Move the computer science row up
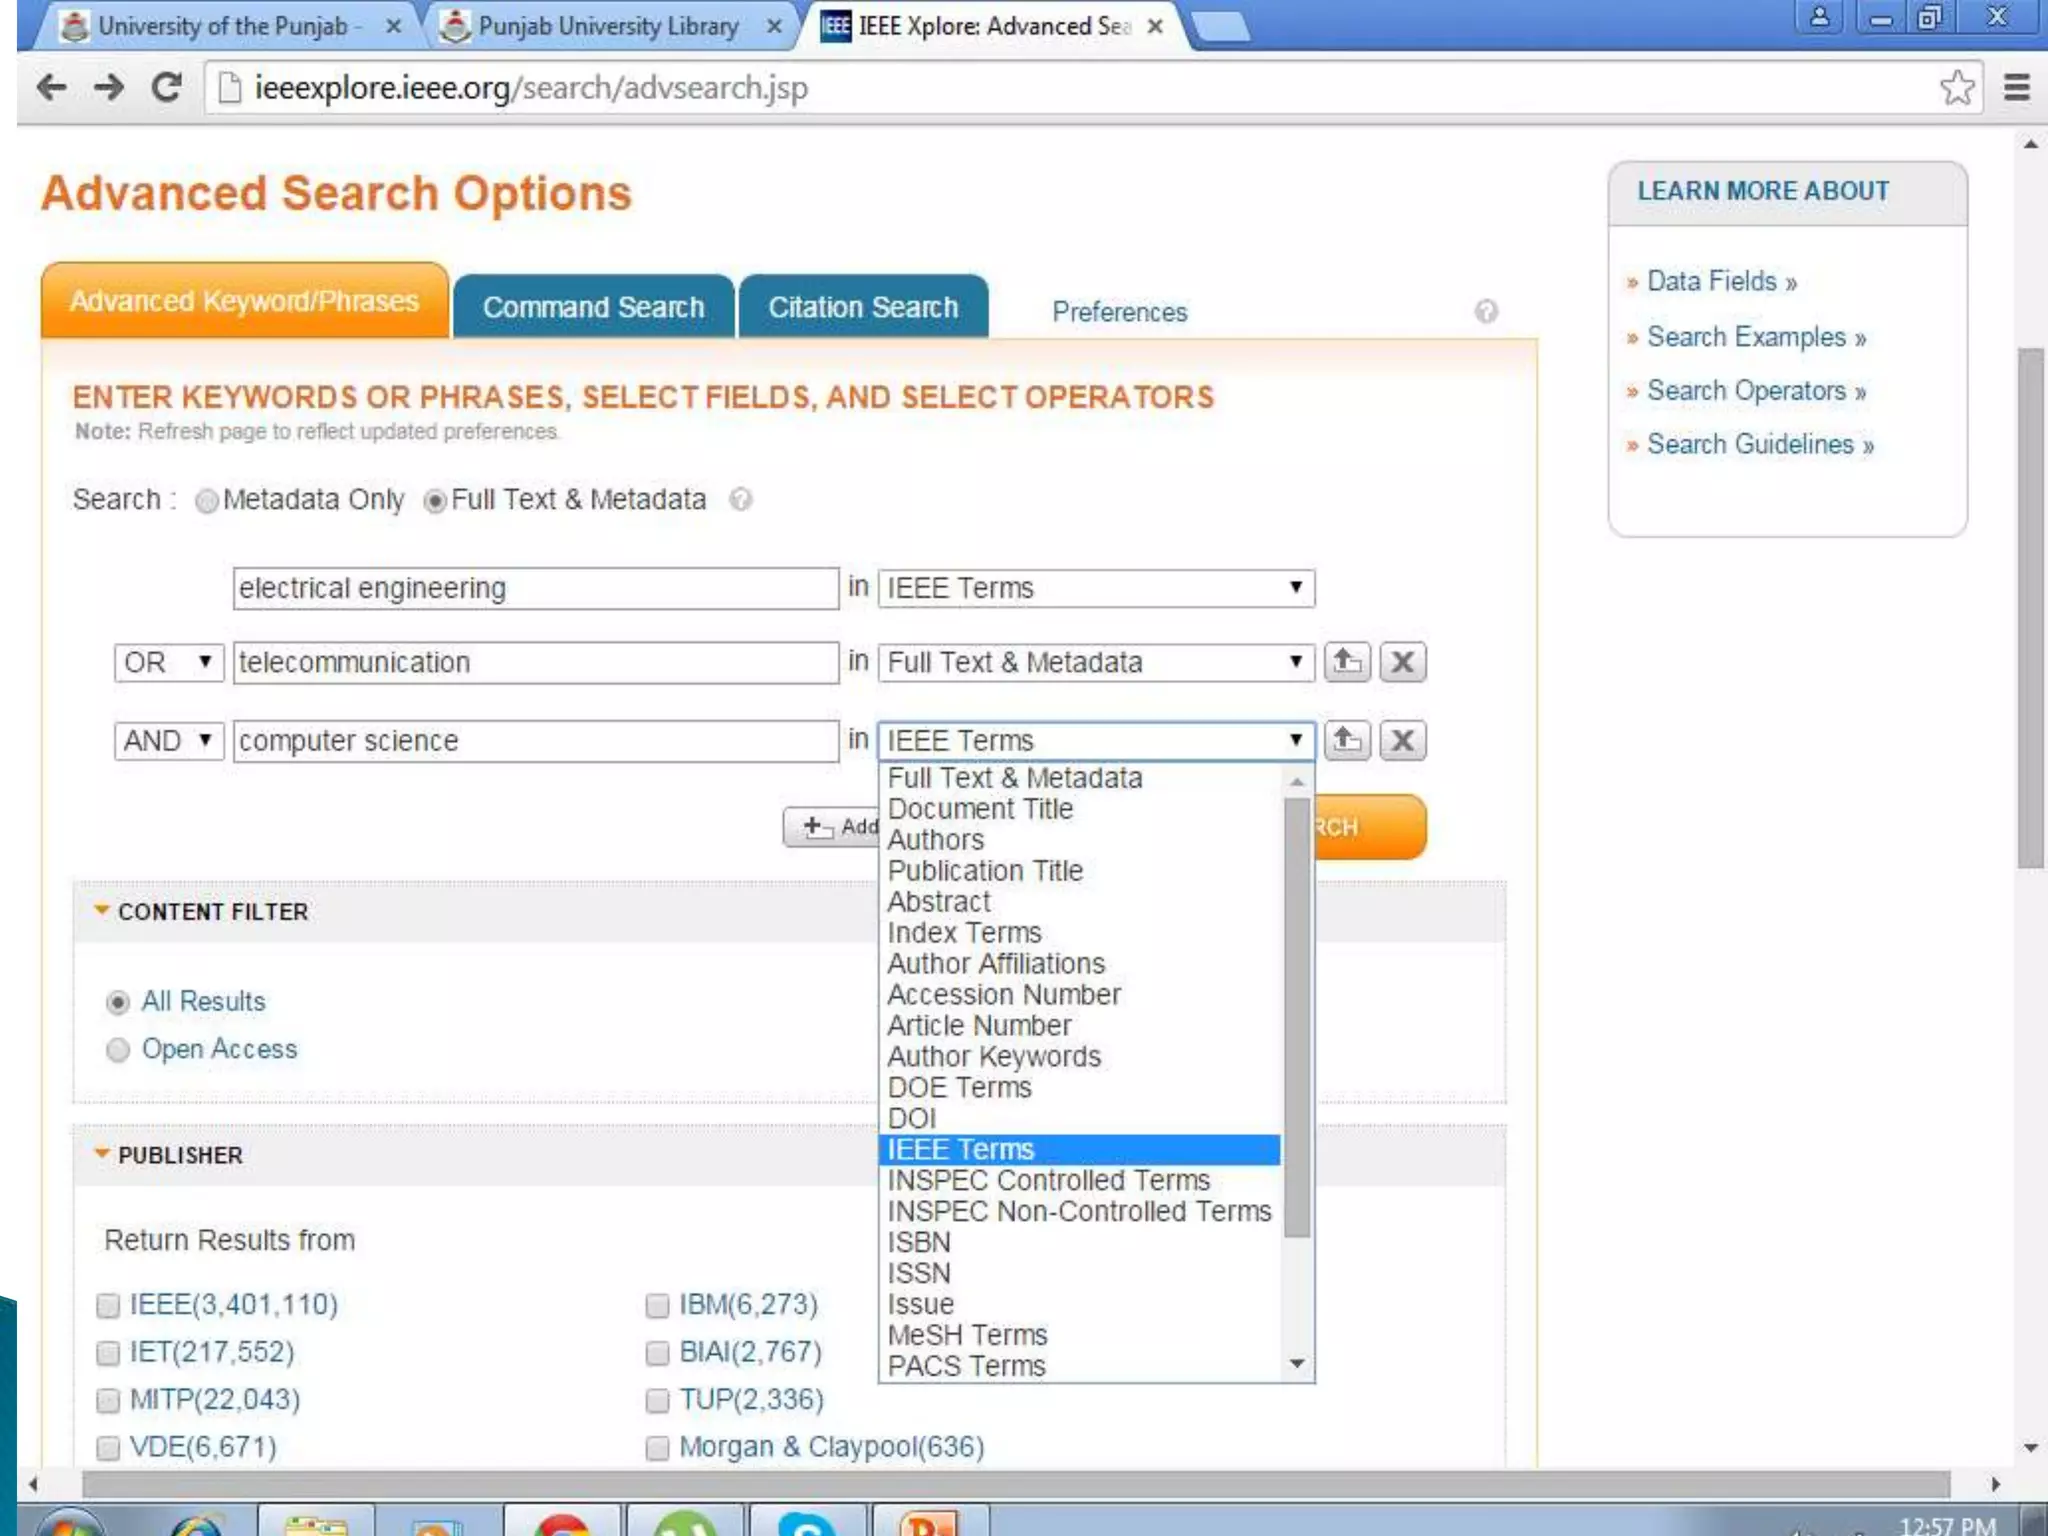Image resolution: width=2048 pixels, height=1536 pixels. [1346, 740]
